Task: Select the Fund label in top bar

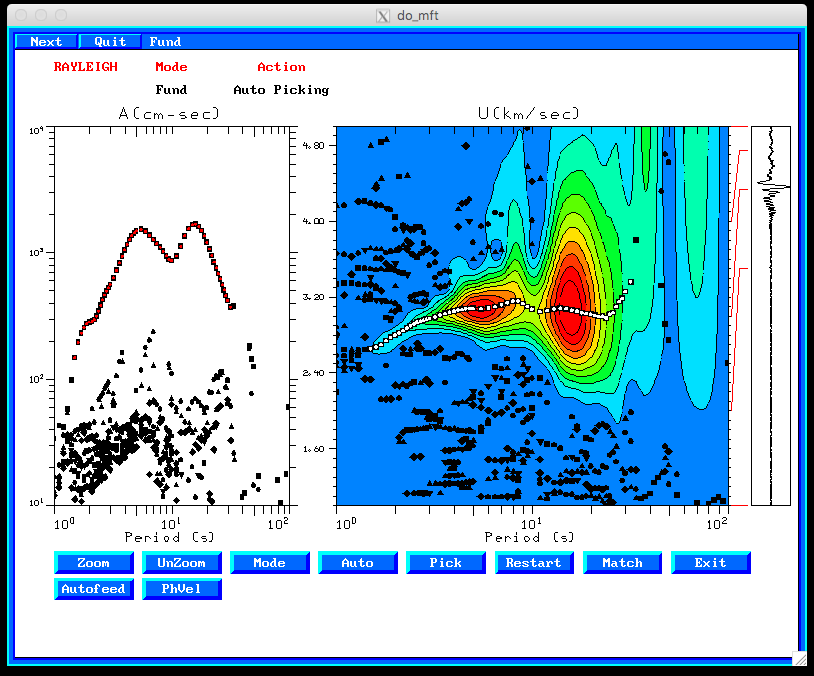Action: click(x=165, y=42)
